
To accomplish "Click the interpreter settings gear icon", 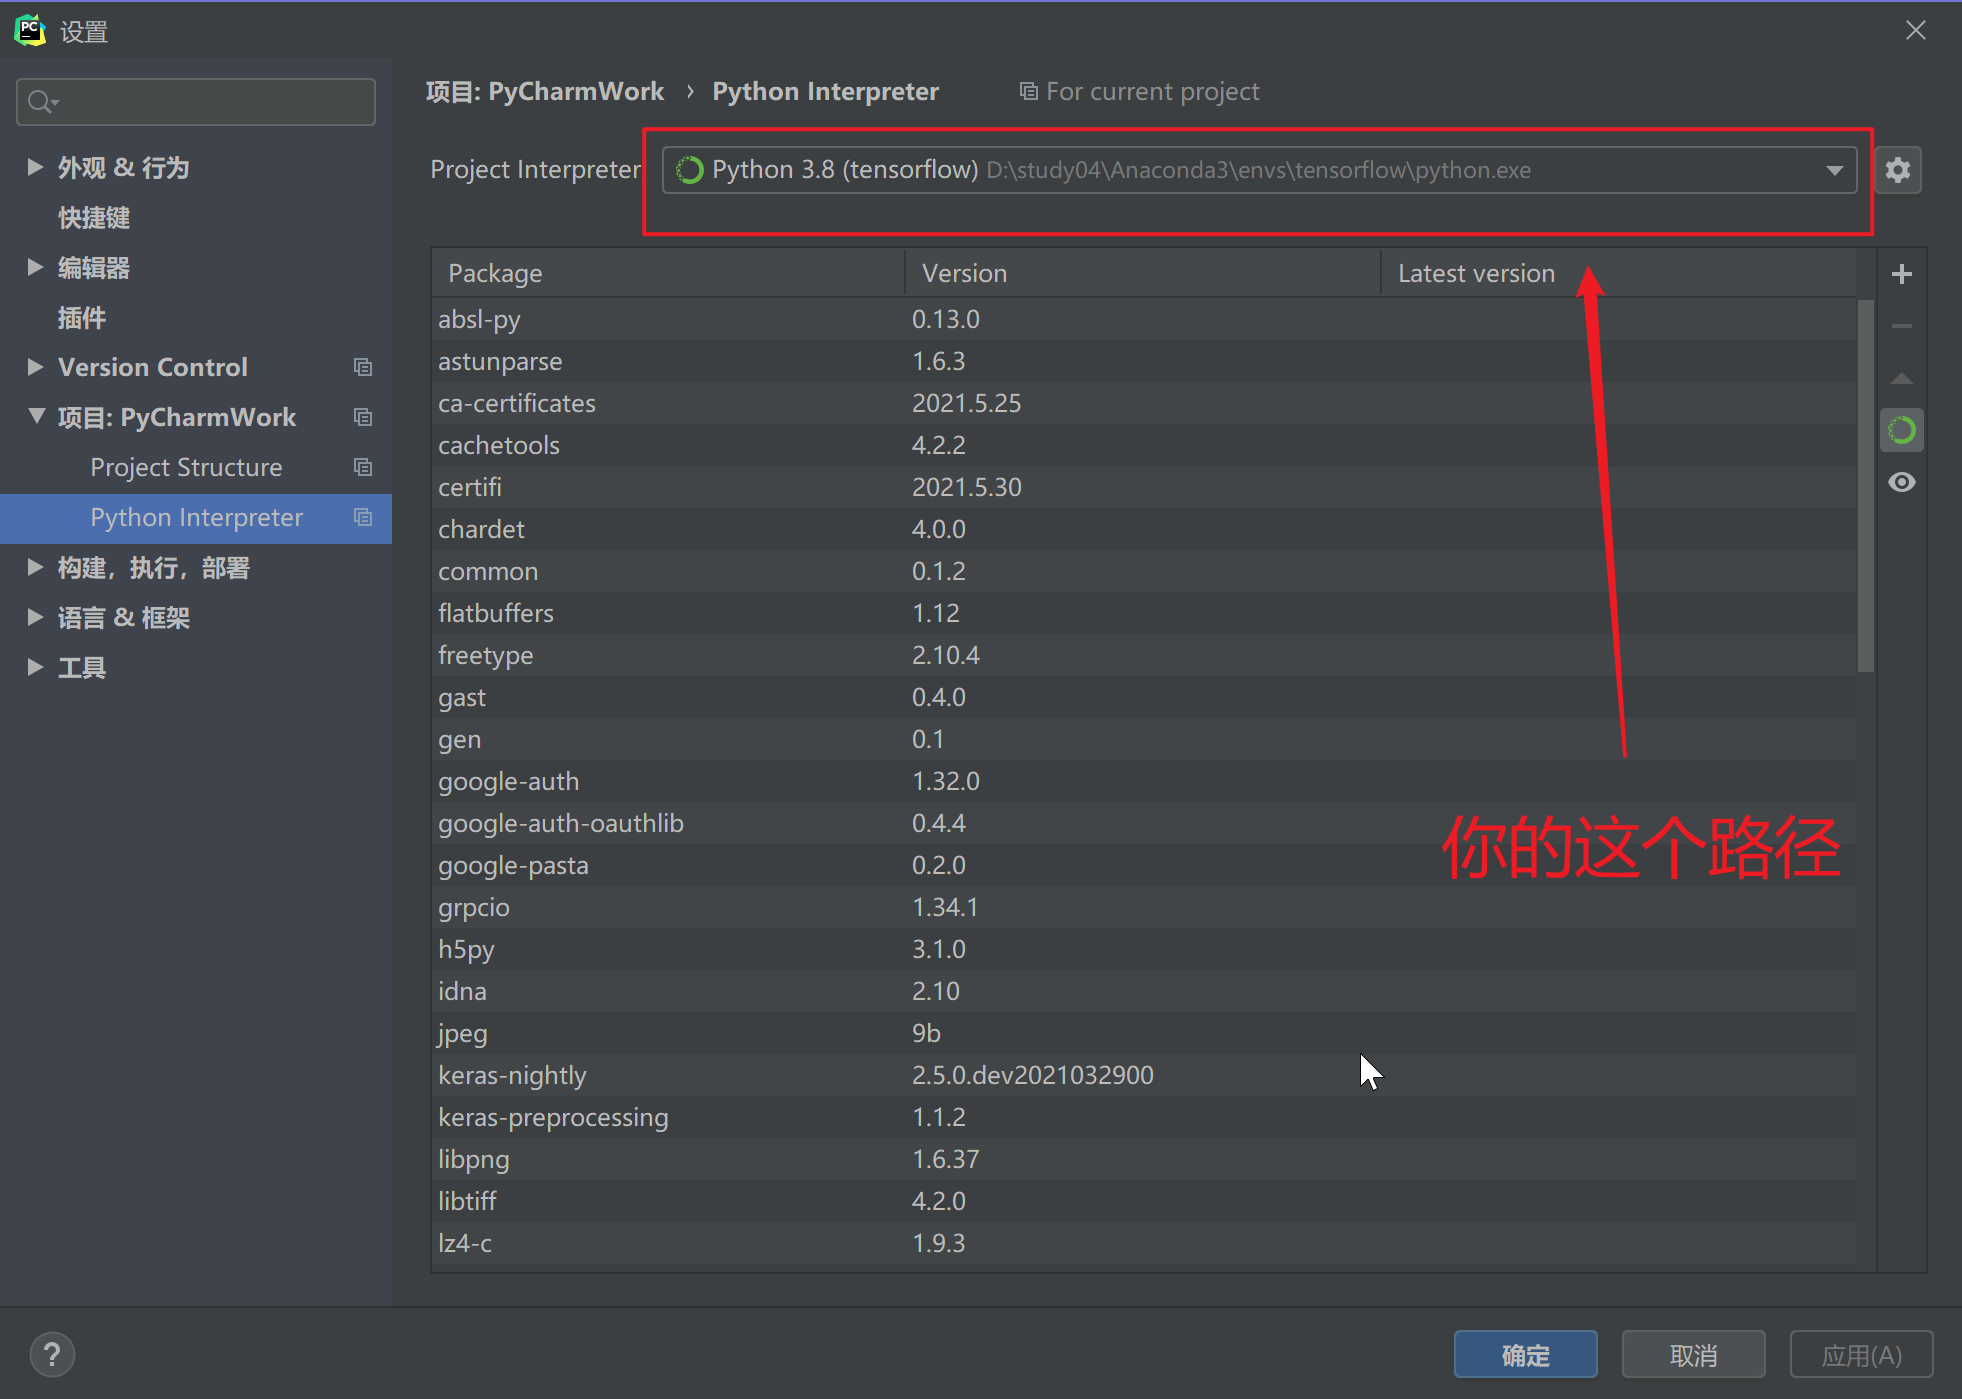I will [x=1897, y=170].
